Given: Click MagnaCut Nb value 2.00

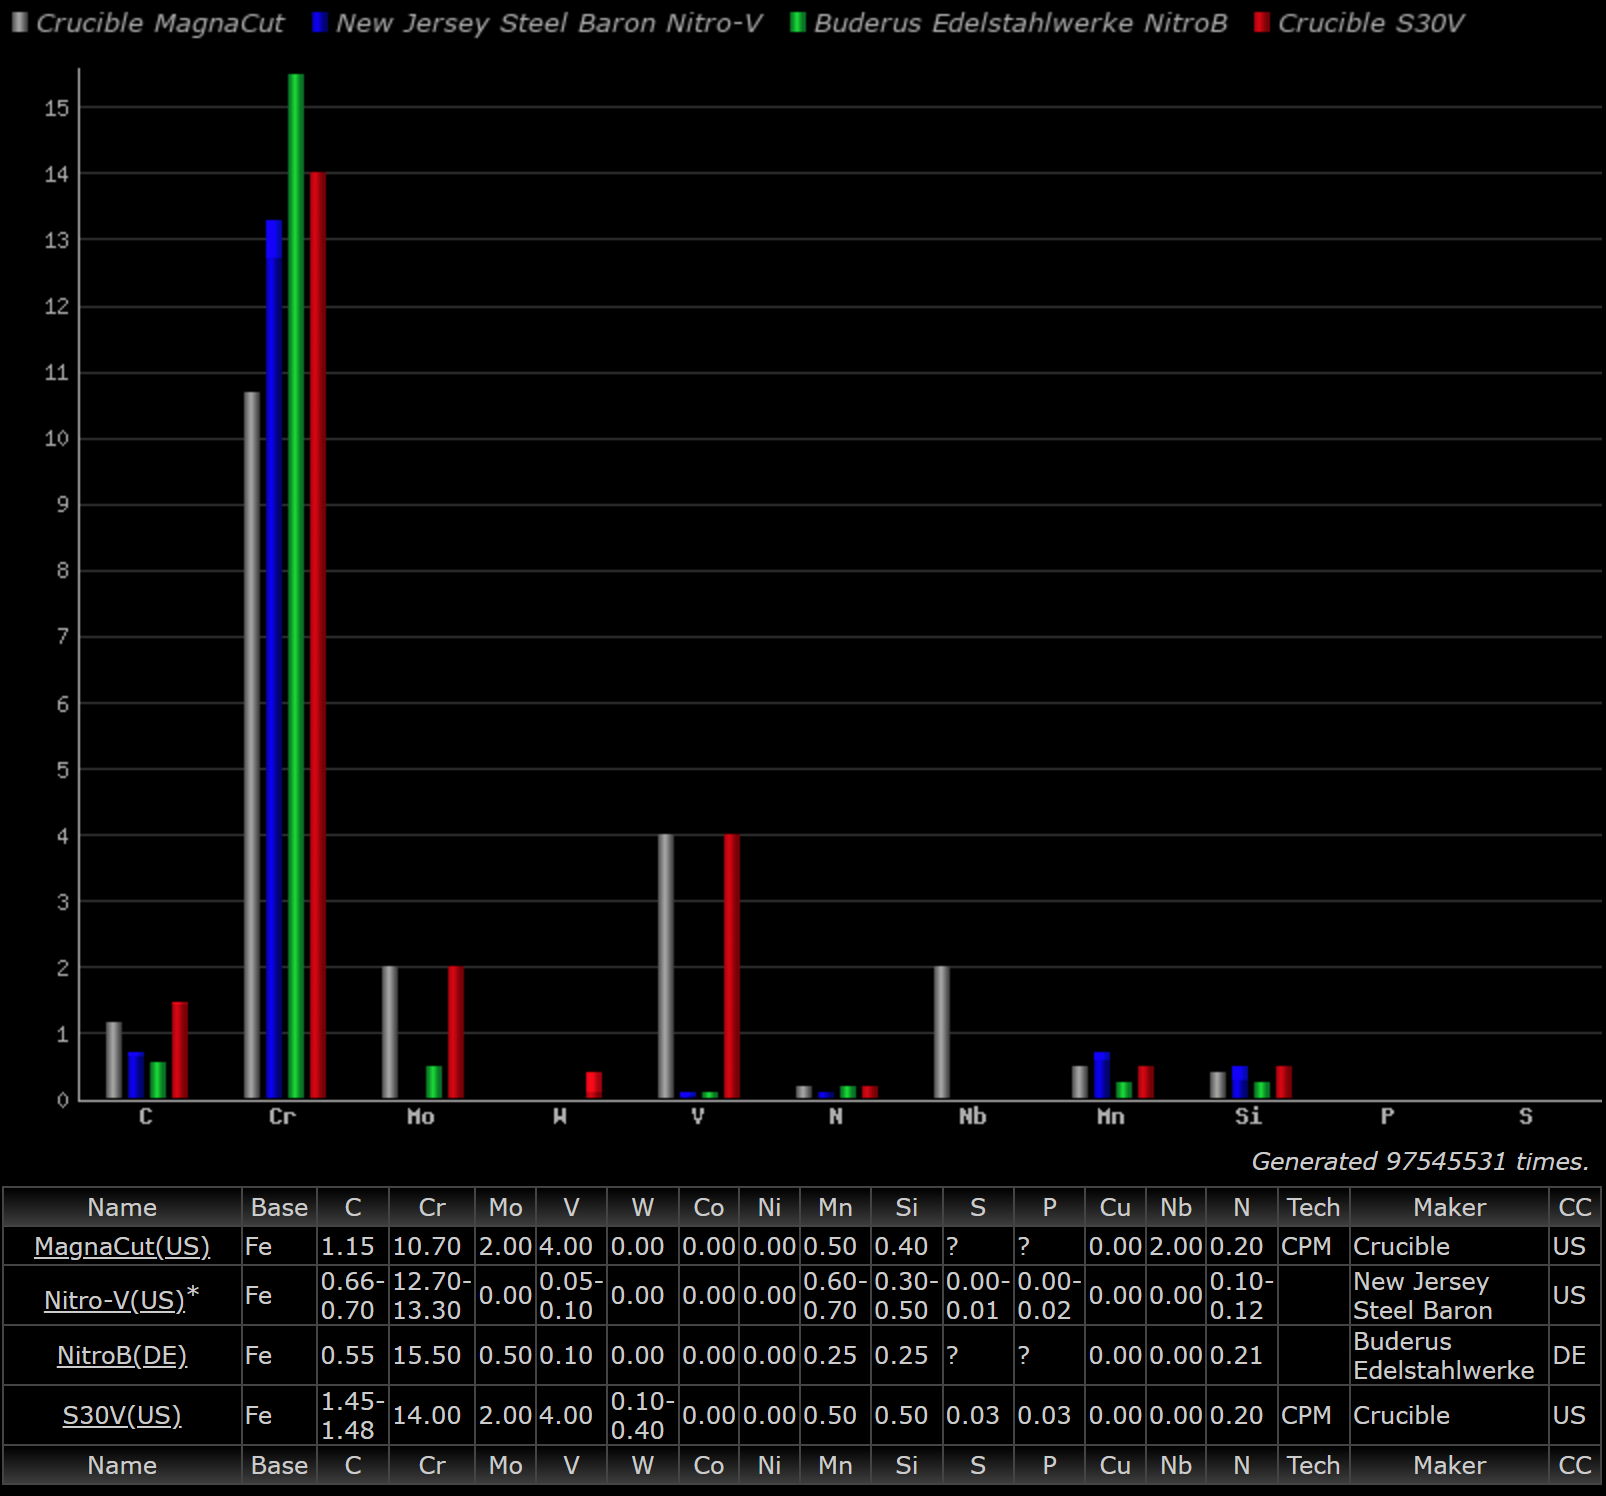Looking at the screenshot, I should click(x=1176, y=1246).
